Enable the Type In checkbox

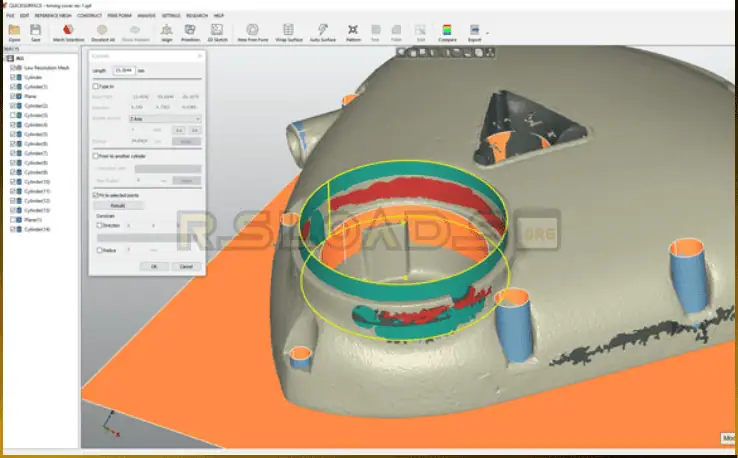(x=94, y=87)
